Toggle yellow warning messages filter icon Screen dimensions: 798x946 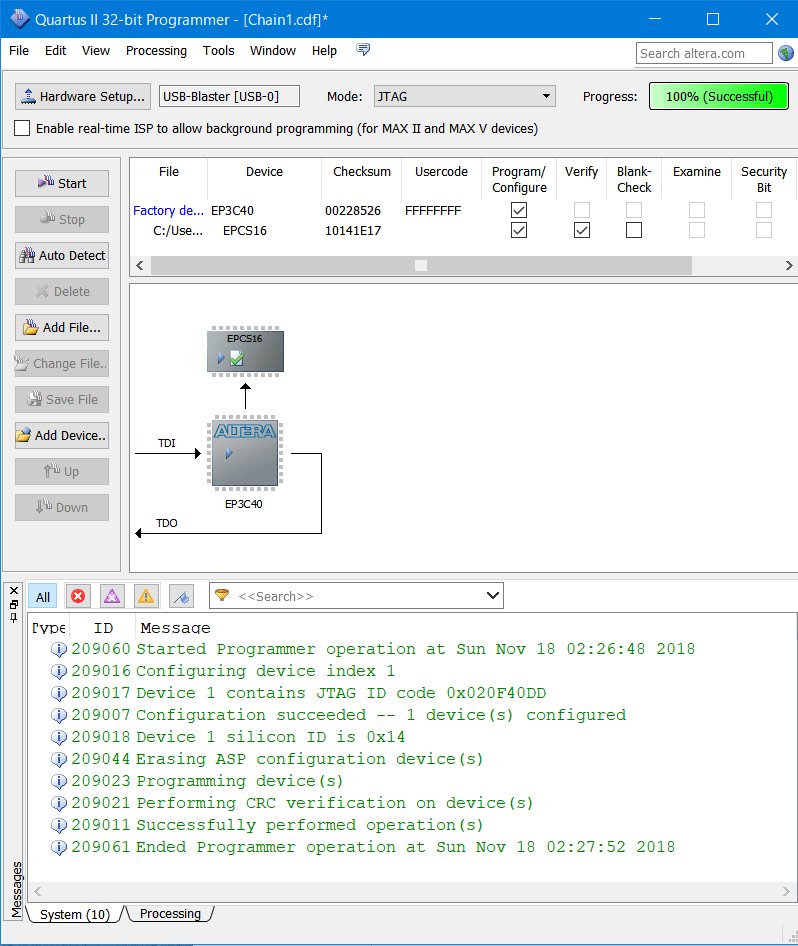point(146,596)
